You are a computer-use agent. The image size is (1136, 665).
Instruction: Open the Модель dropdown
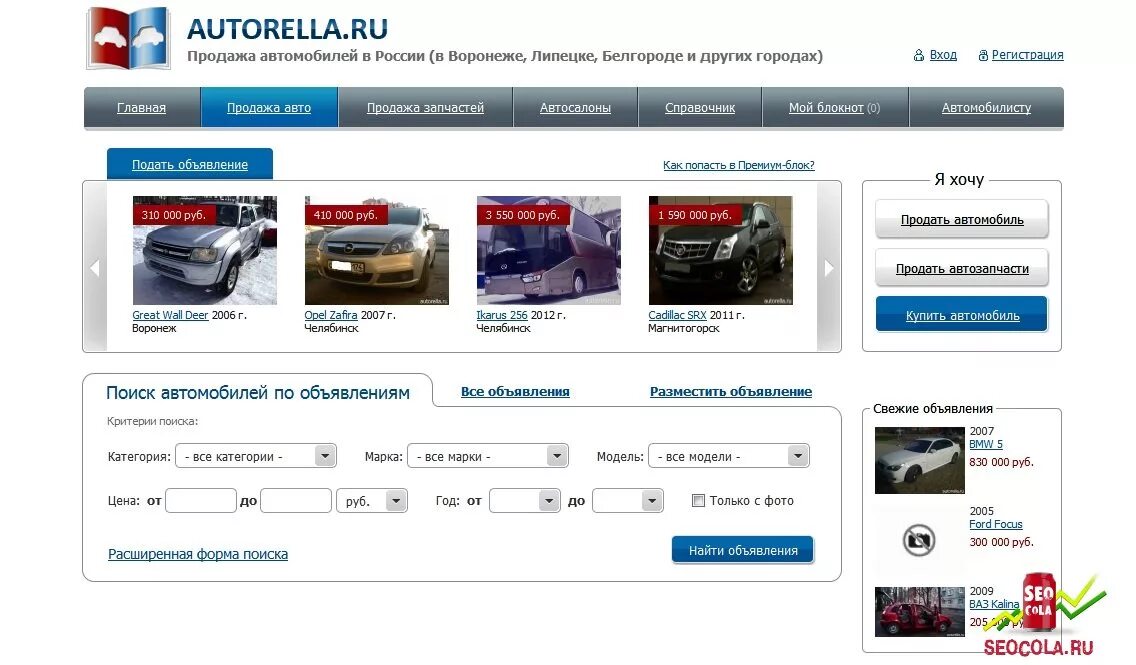pyautogui.click(x=729, y=456)
